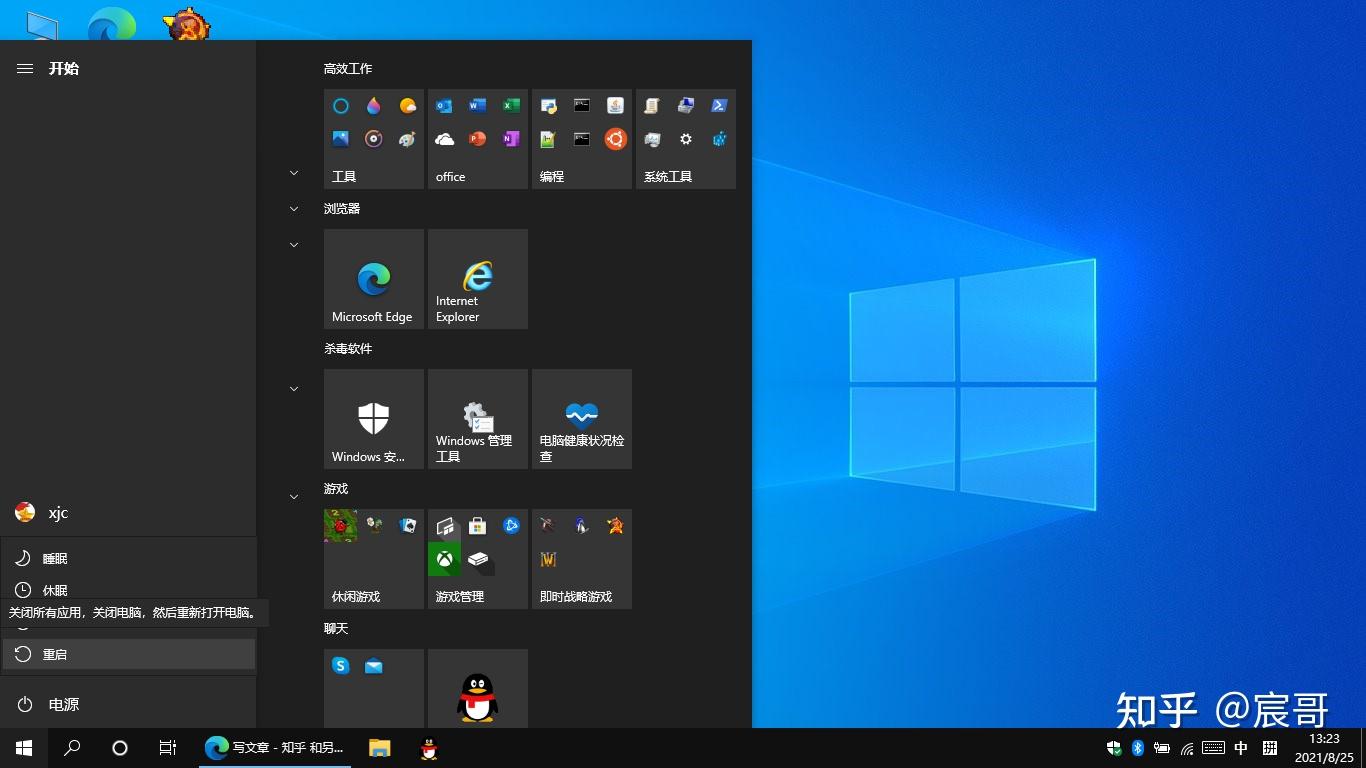
Task: Expand the 系统工具 folder tile
Action: pyautogui.click(x=686, y=139)
